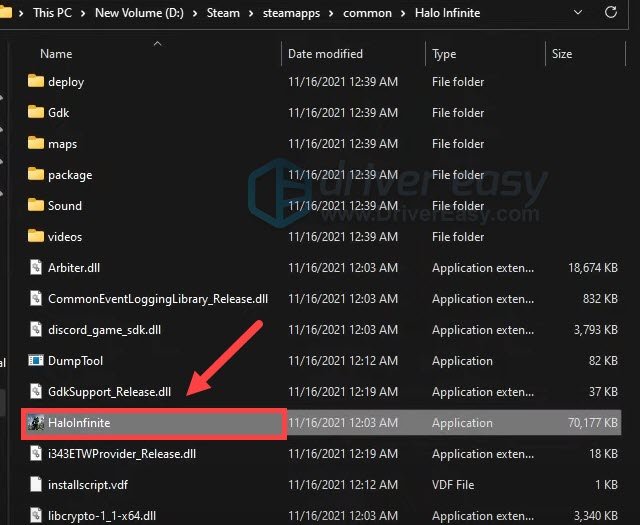Click the videos folder icon
640x525 pixels.
tap(36, 236)
